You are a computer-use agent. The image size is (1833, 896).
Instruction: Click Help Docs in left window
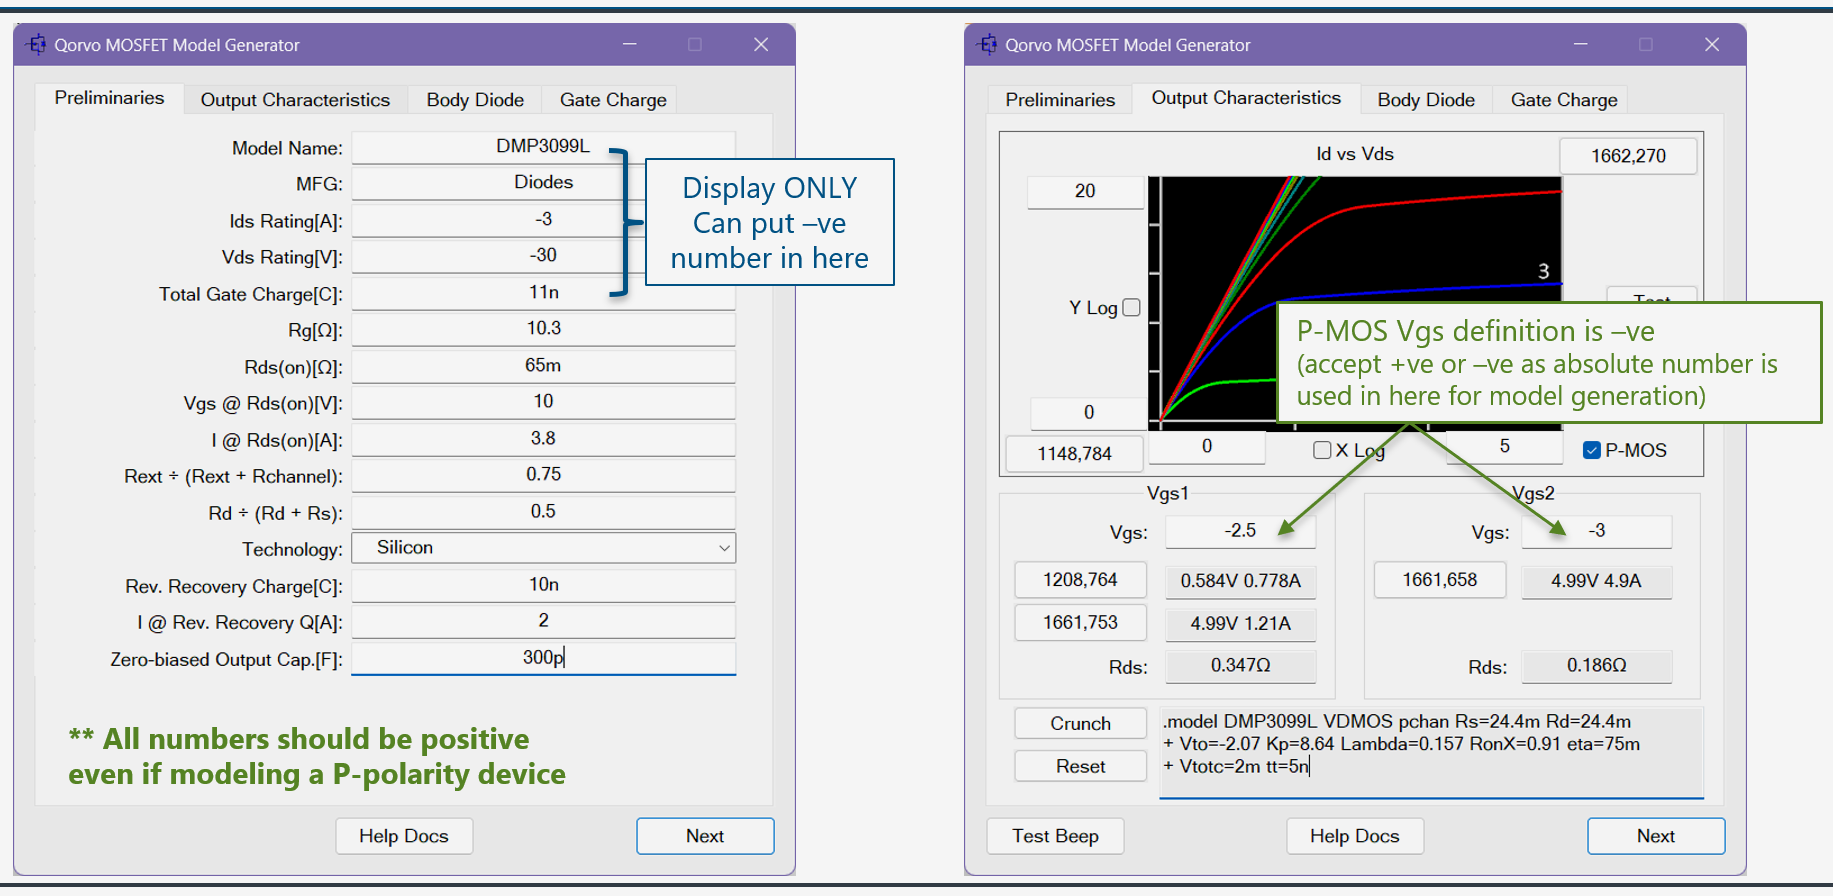pyautogui.click(x=404, y=836)
